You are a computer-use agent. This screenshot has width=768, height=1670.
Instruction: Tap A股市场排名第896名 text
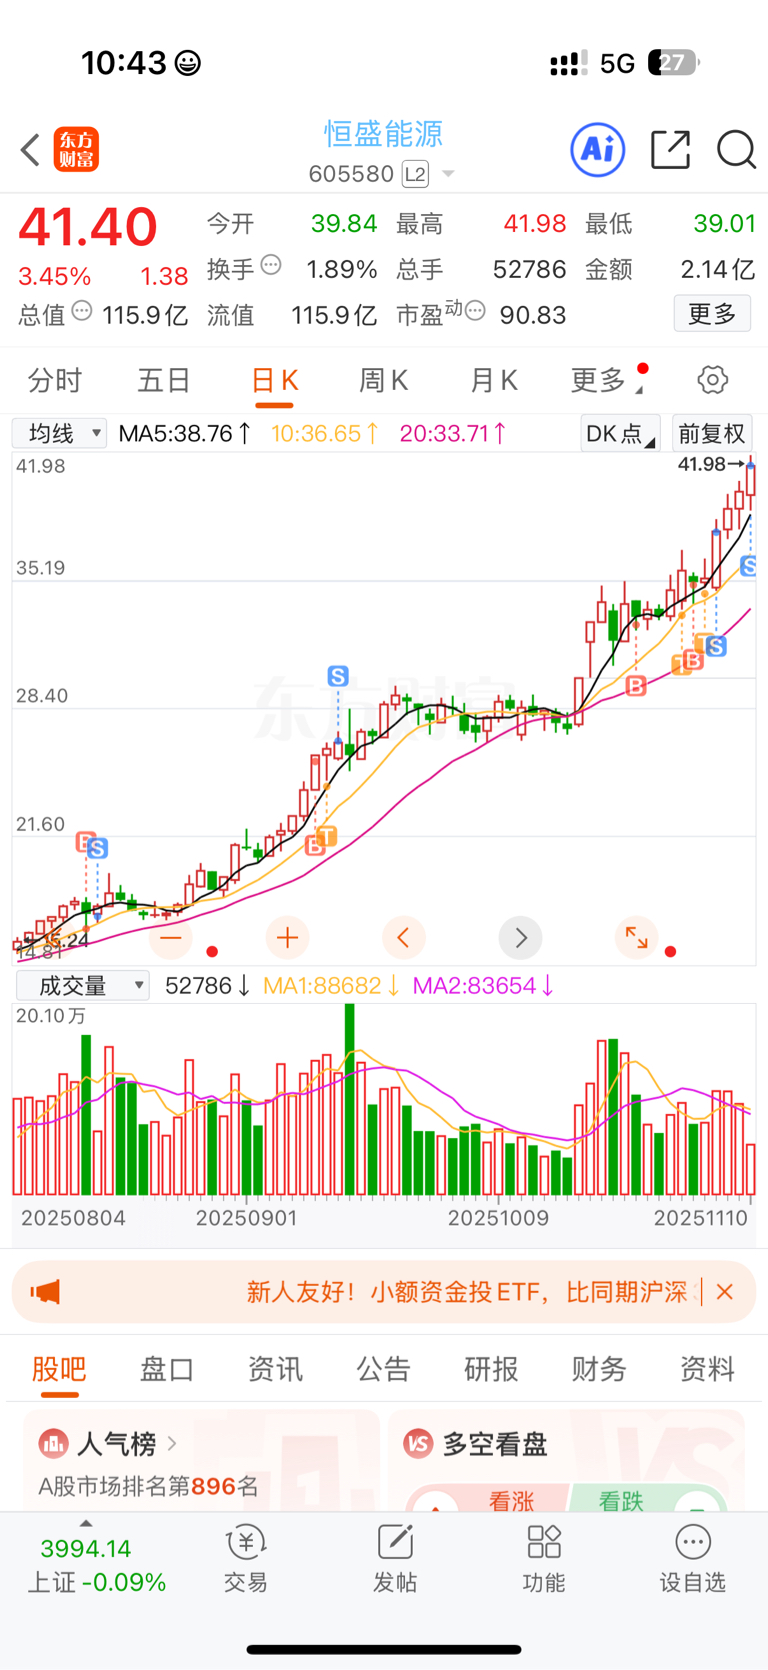click(148, 1486)
